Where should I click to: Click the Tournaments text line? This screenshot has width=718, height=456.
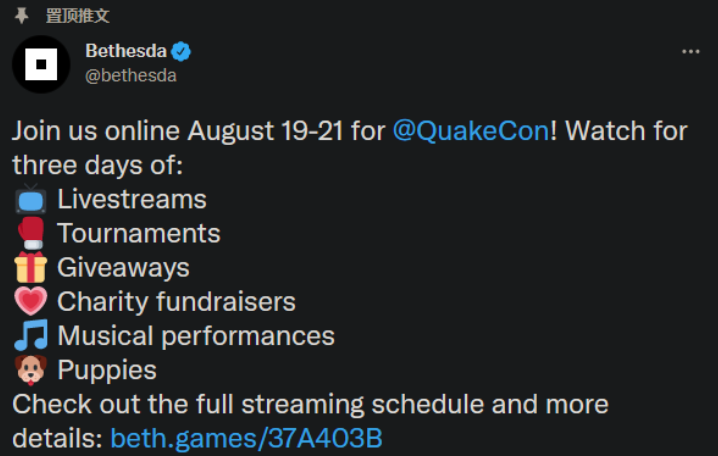pyautogui.click(x=139, y=233)
